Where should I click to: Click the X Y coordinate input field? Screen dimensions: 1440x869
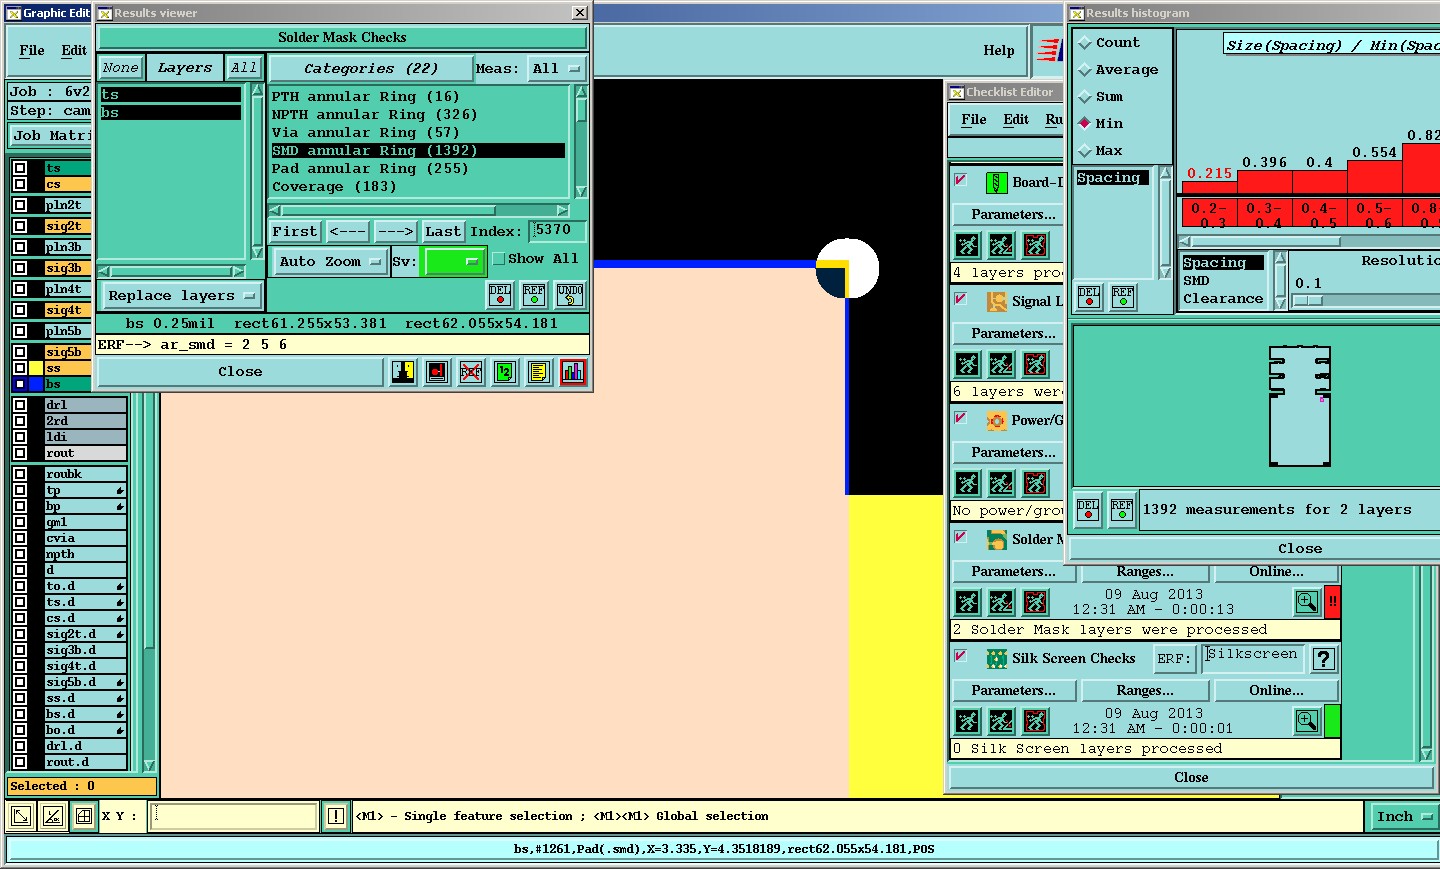pyautogui.click(x=235, y=816)
